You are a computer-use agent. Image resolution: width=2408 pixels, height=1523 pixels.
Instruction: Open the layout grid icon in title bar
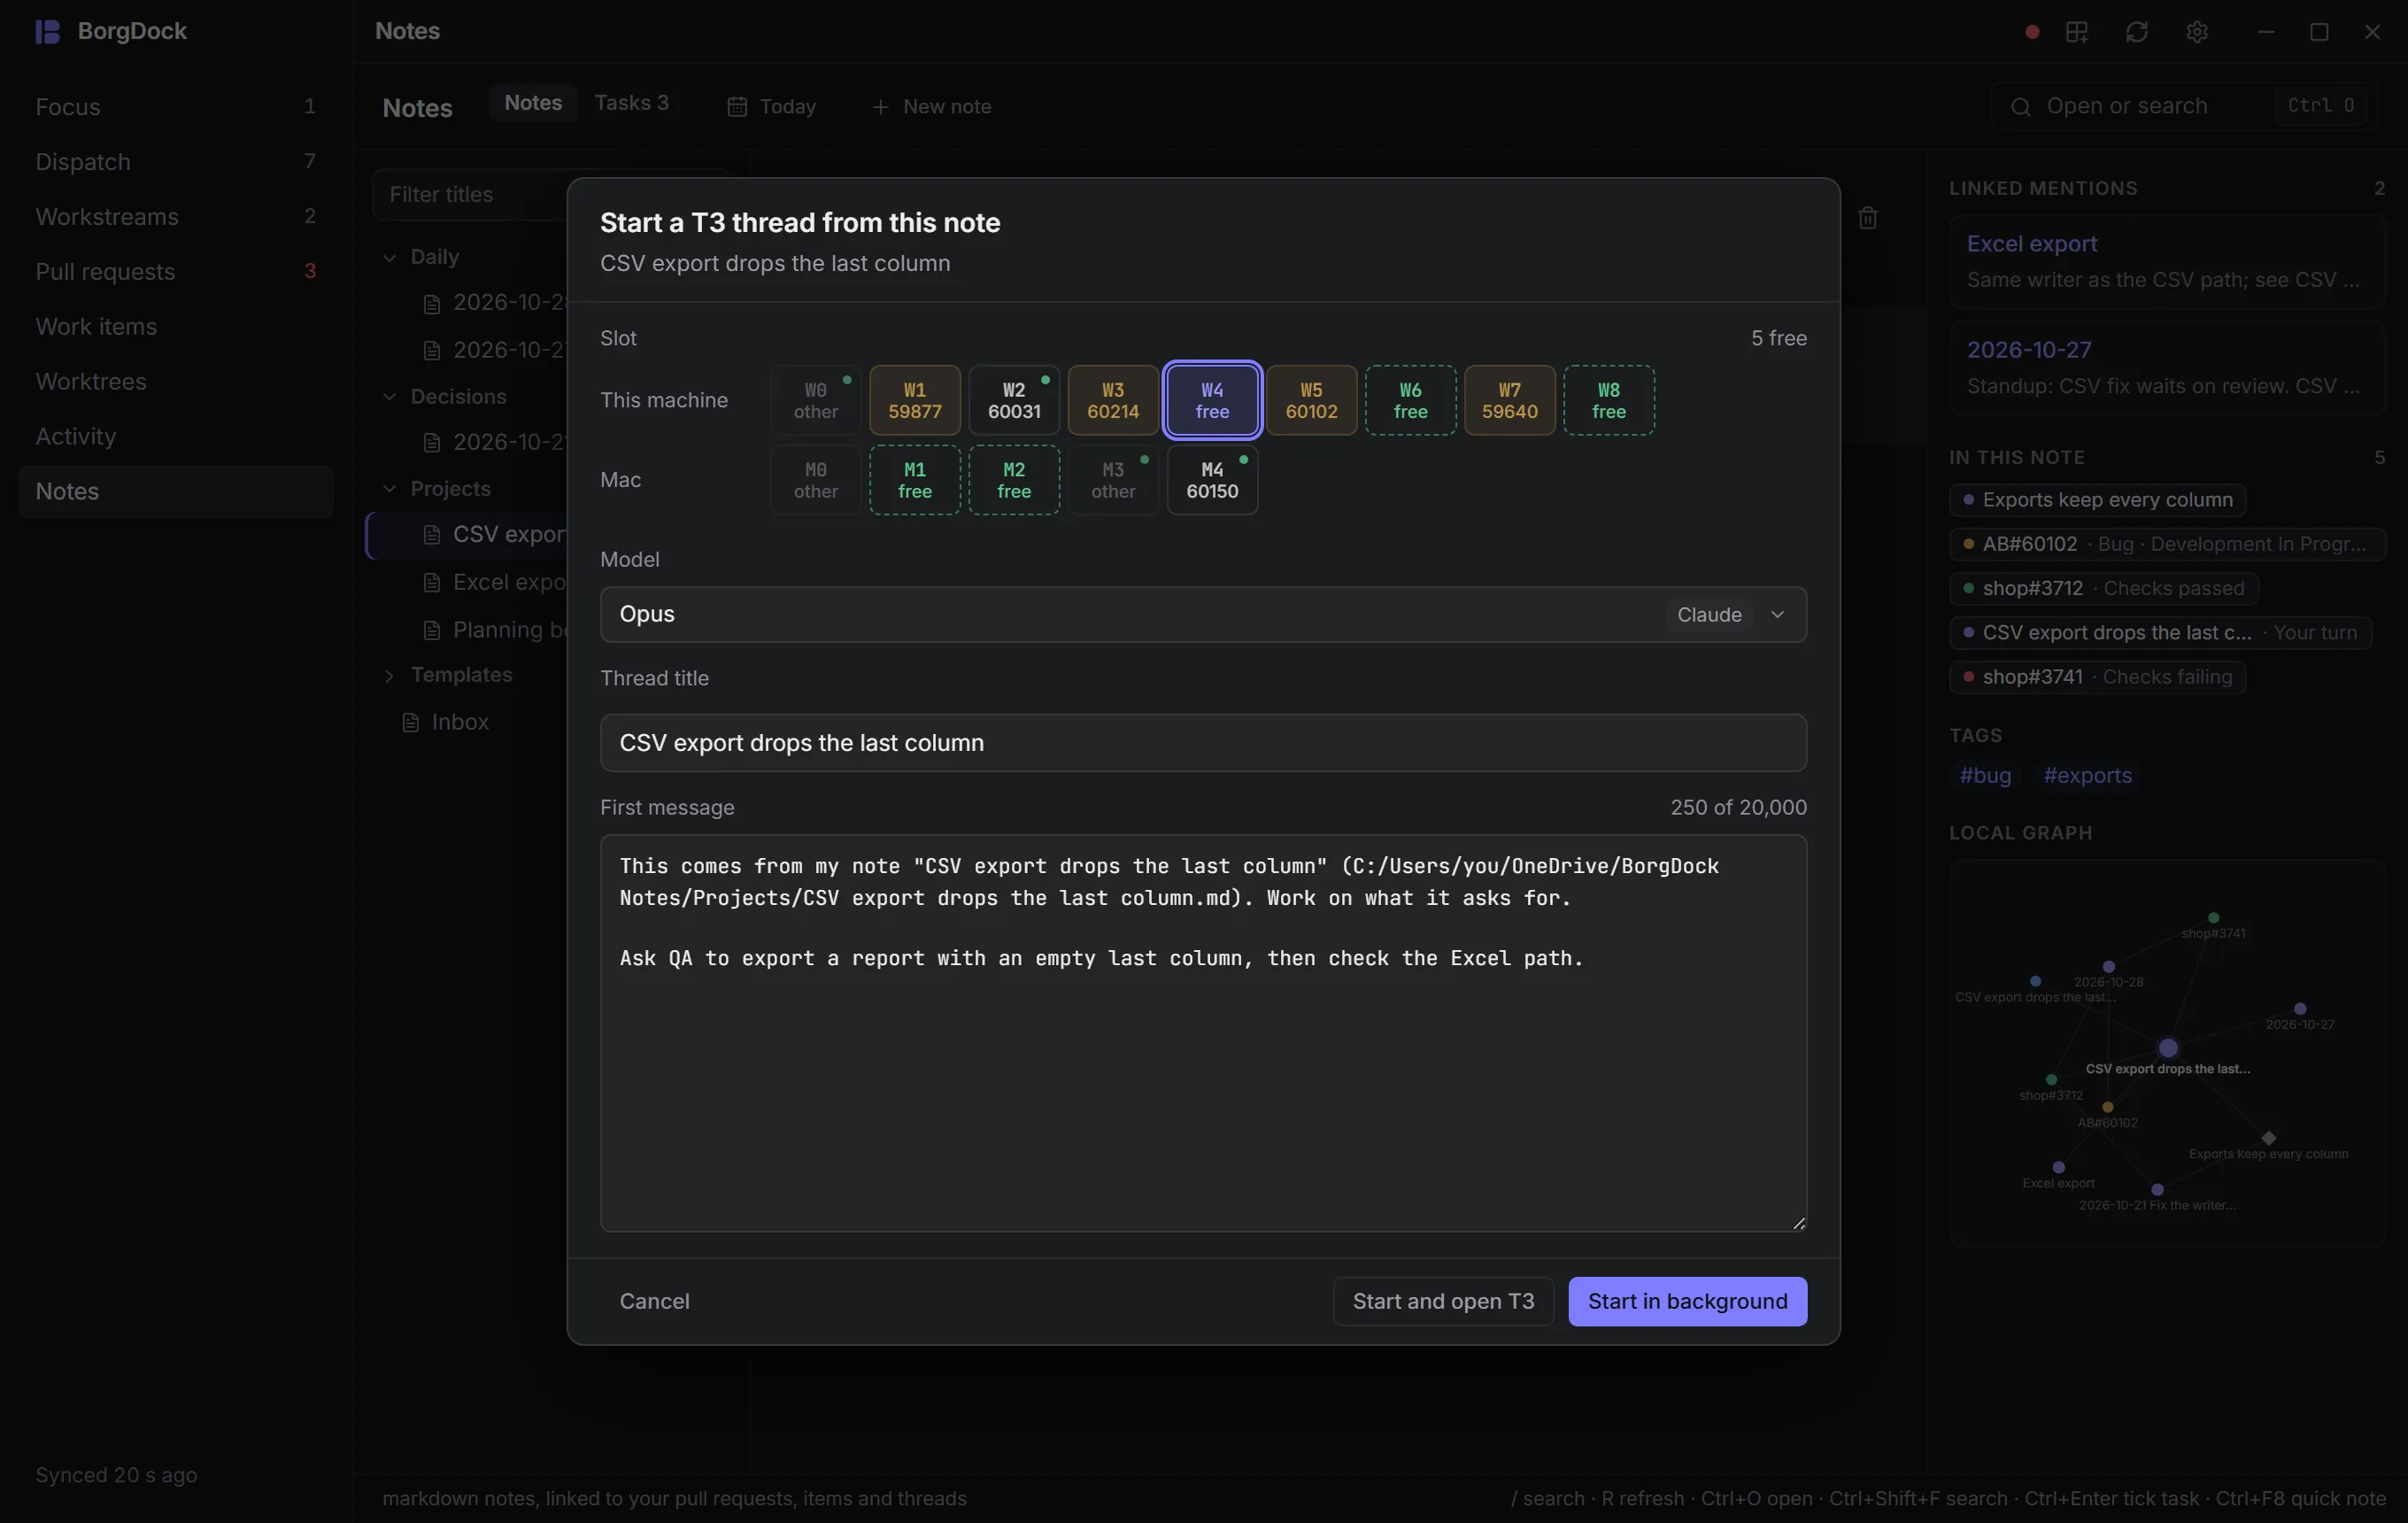(x=2077, y=32)
